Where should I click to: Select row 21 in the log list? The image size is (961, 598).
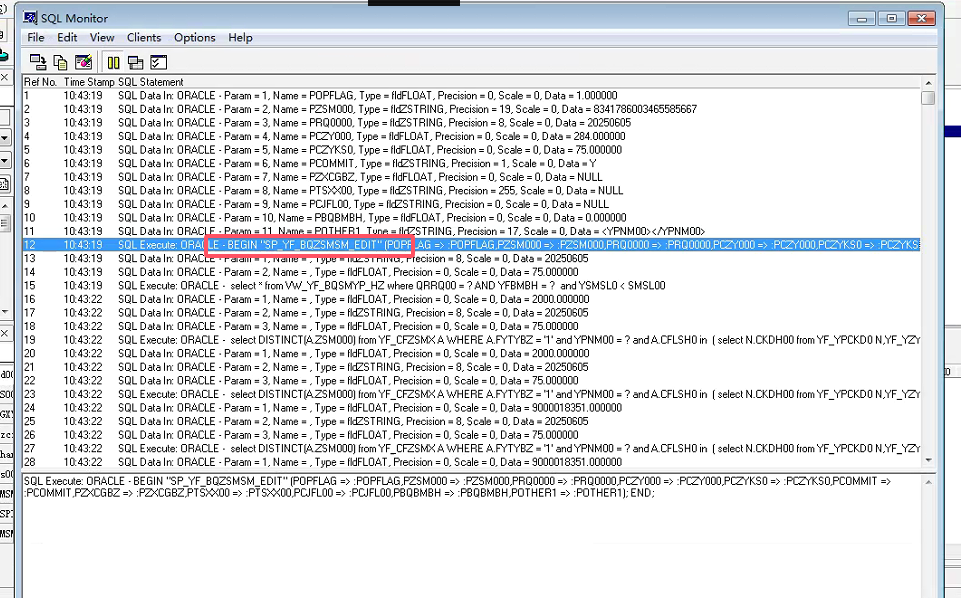click(x=471, y=366)
